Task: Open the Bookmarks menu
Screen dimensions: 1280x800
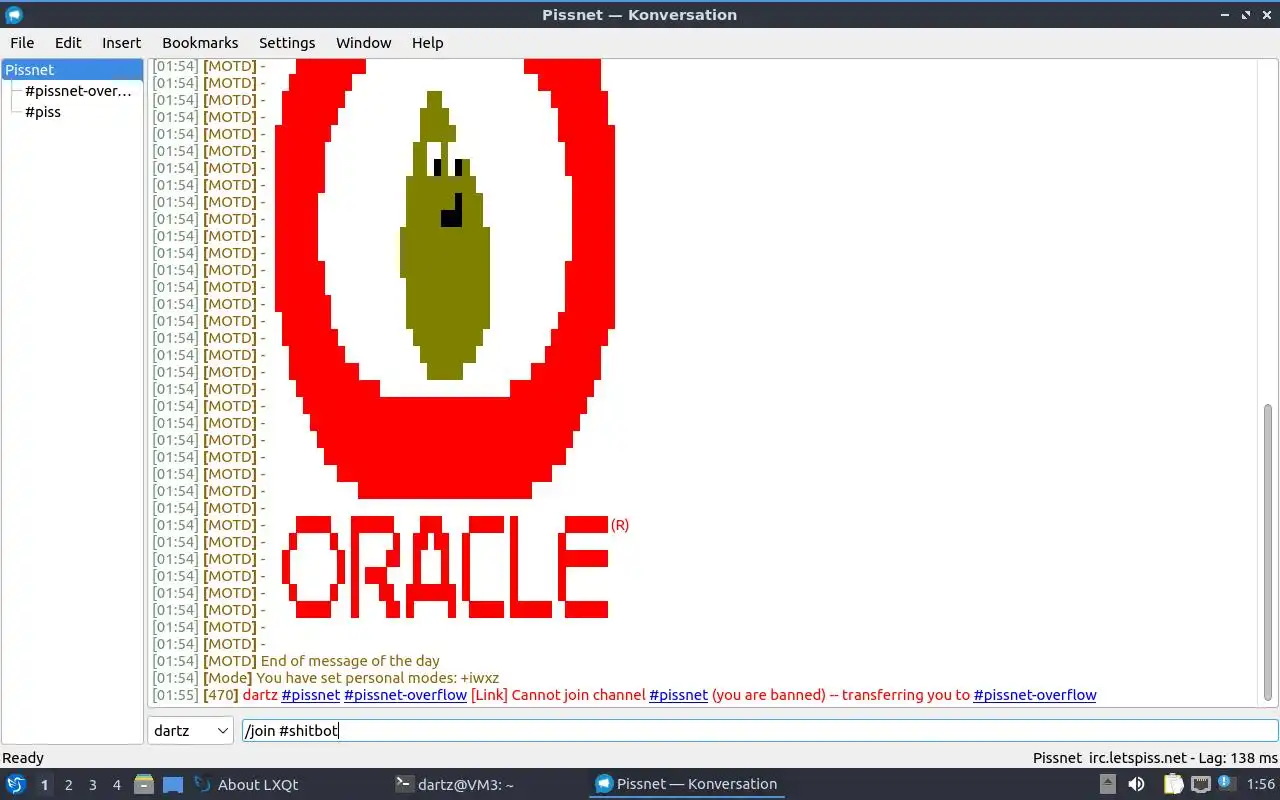Action: coord(200,43)
